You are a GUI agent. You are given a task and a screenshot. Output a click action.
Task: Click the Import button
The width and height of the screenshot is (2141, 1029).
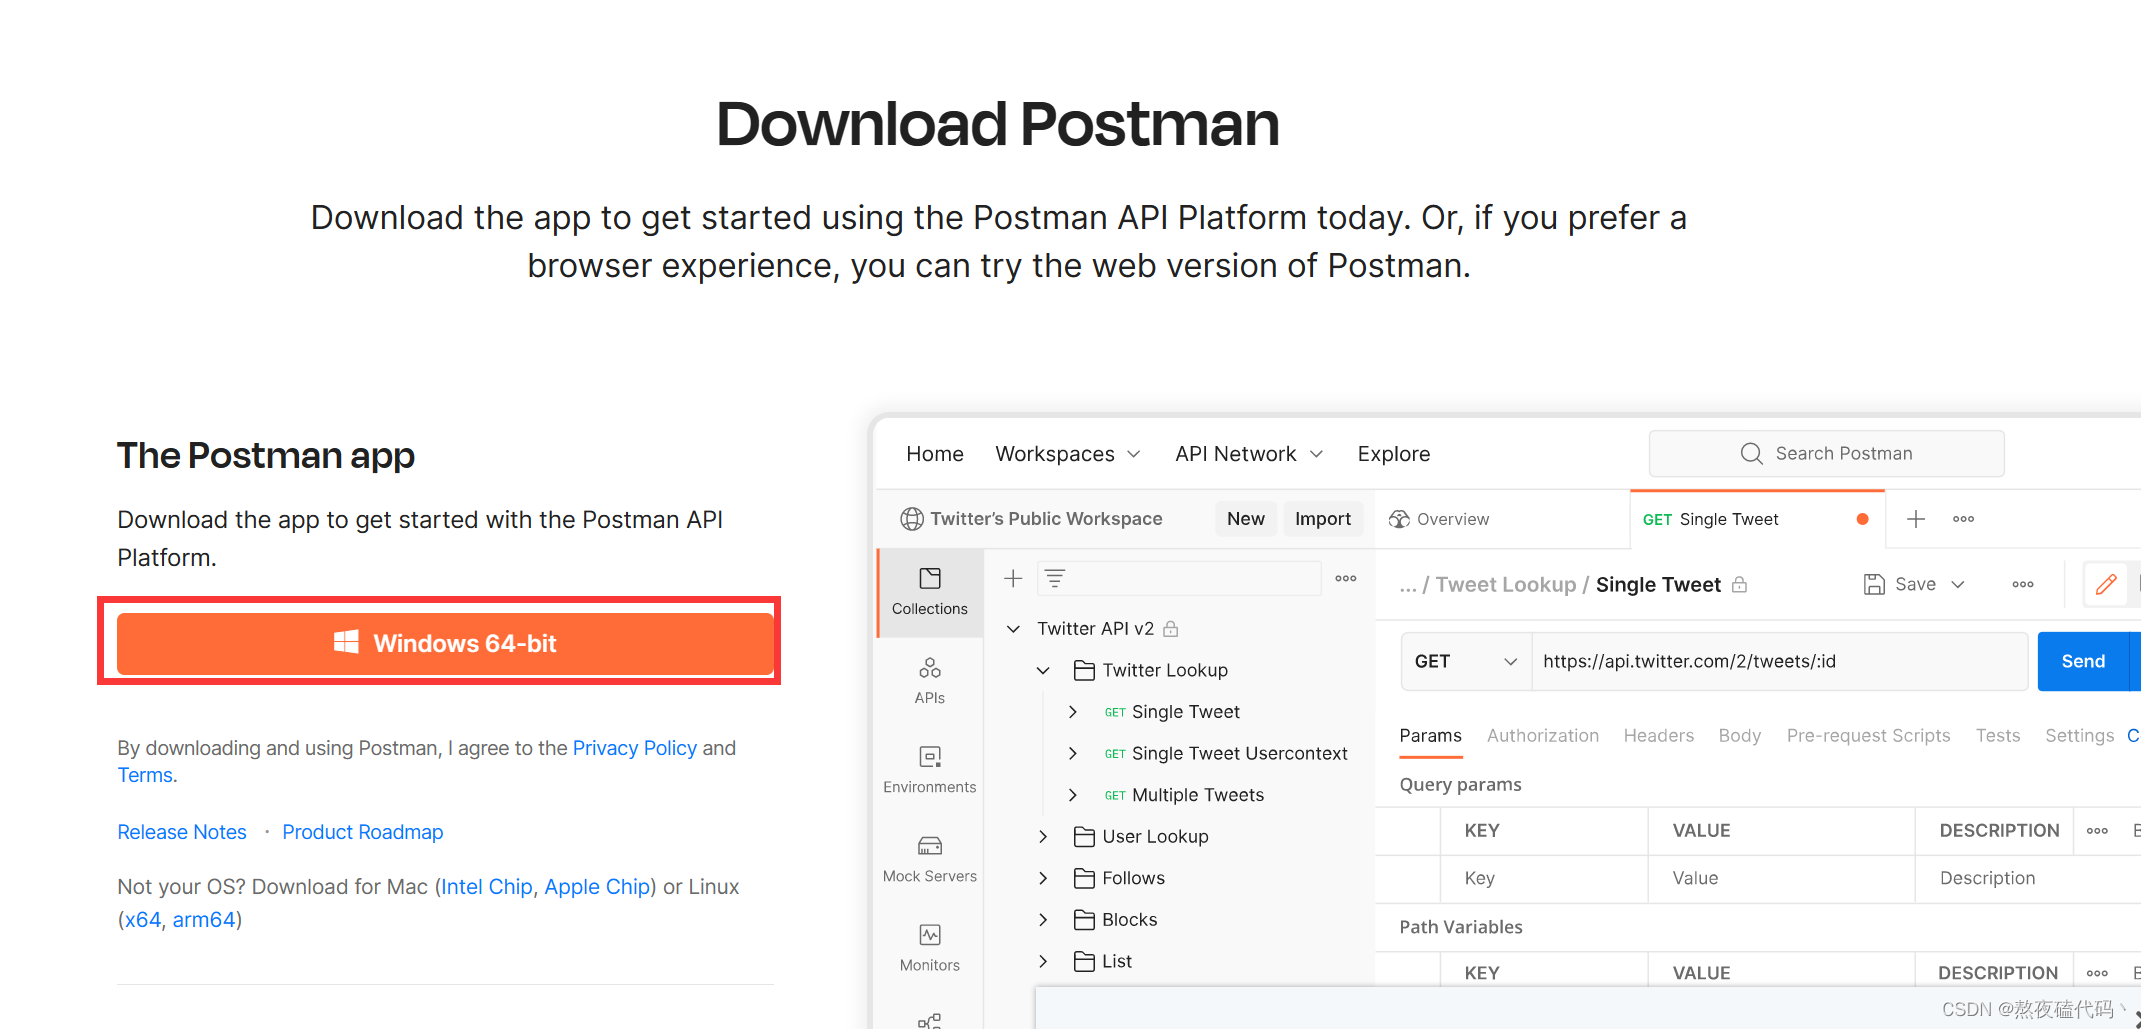(1323, 519)
